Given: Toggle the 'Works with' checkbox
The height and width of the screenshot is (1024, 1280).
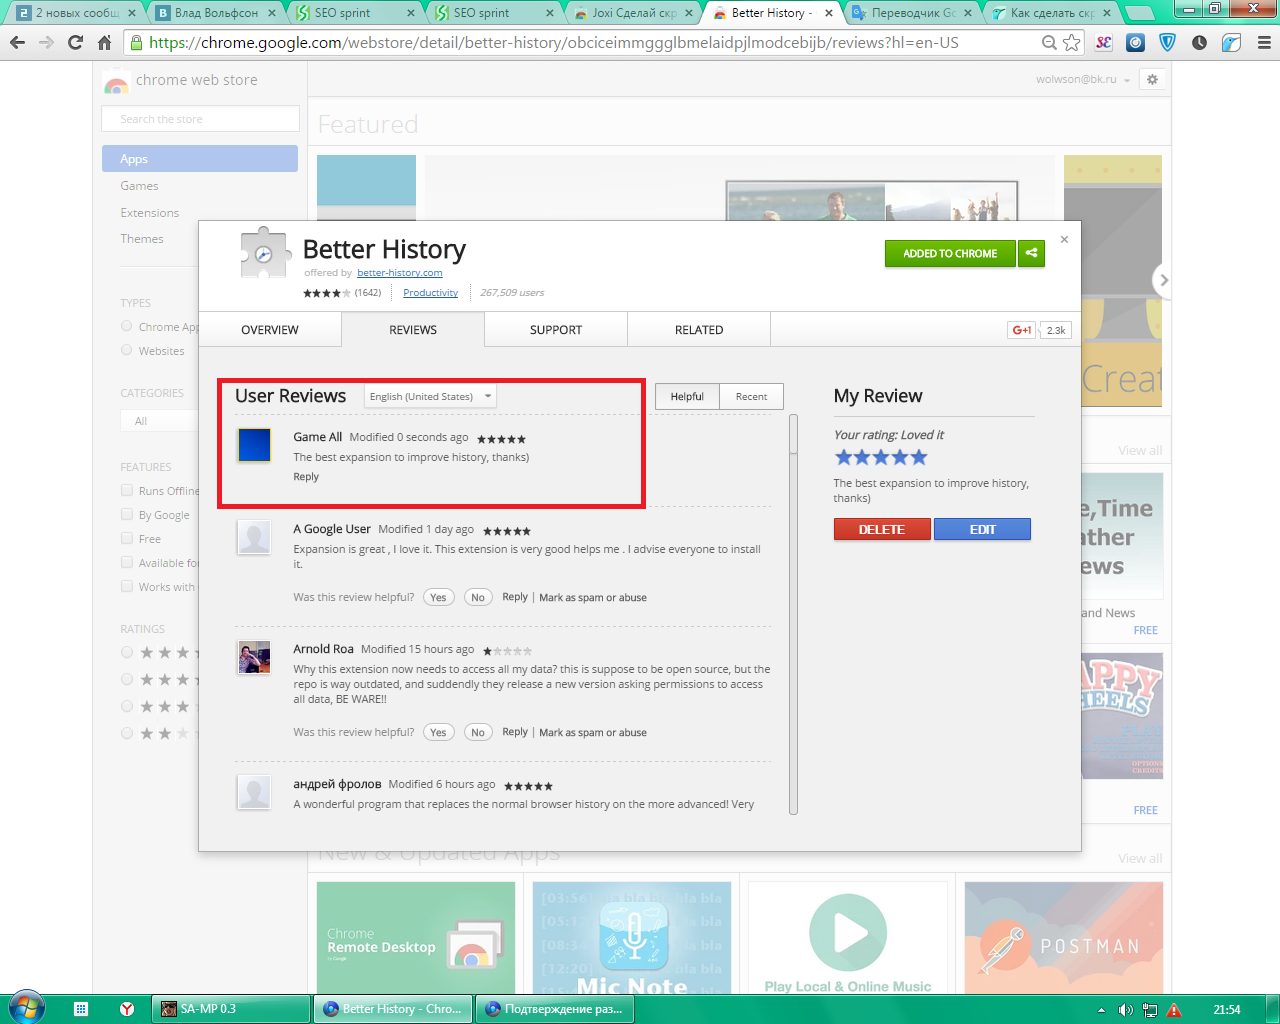Looking at the screenshot, I should (127, 586).
